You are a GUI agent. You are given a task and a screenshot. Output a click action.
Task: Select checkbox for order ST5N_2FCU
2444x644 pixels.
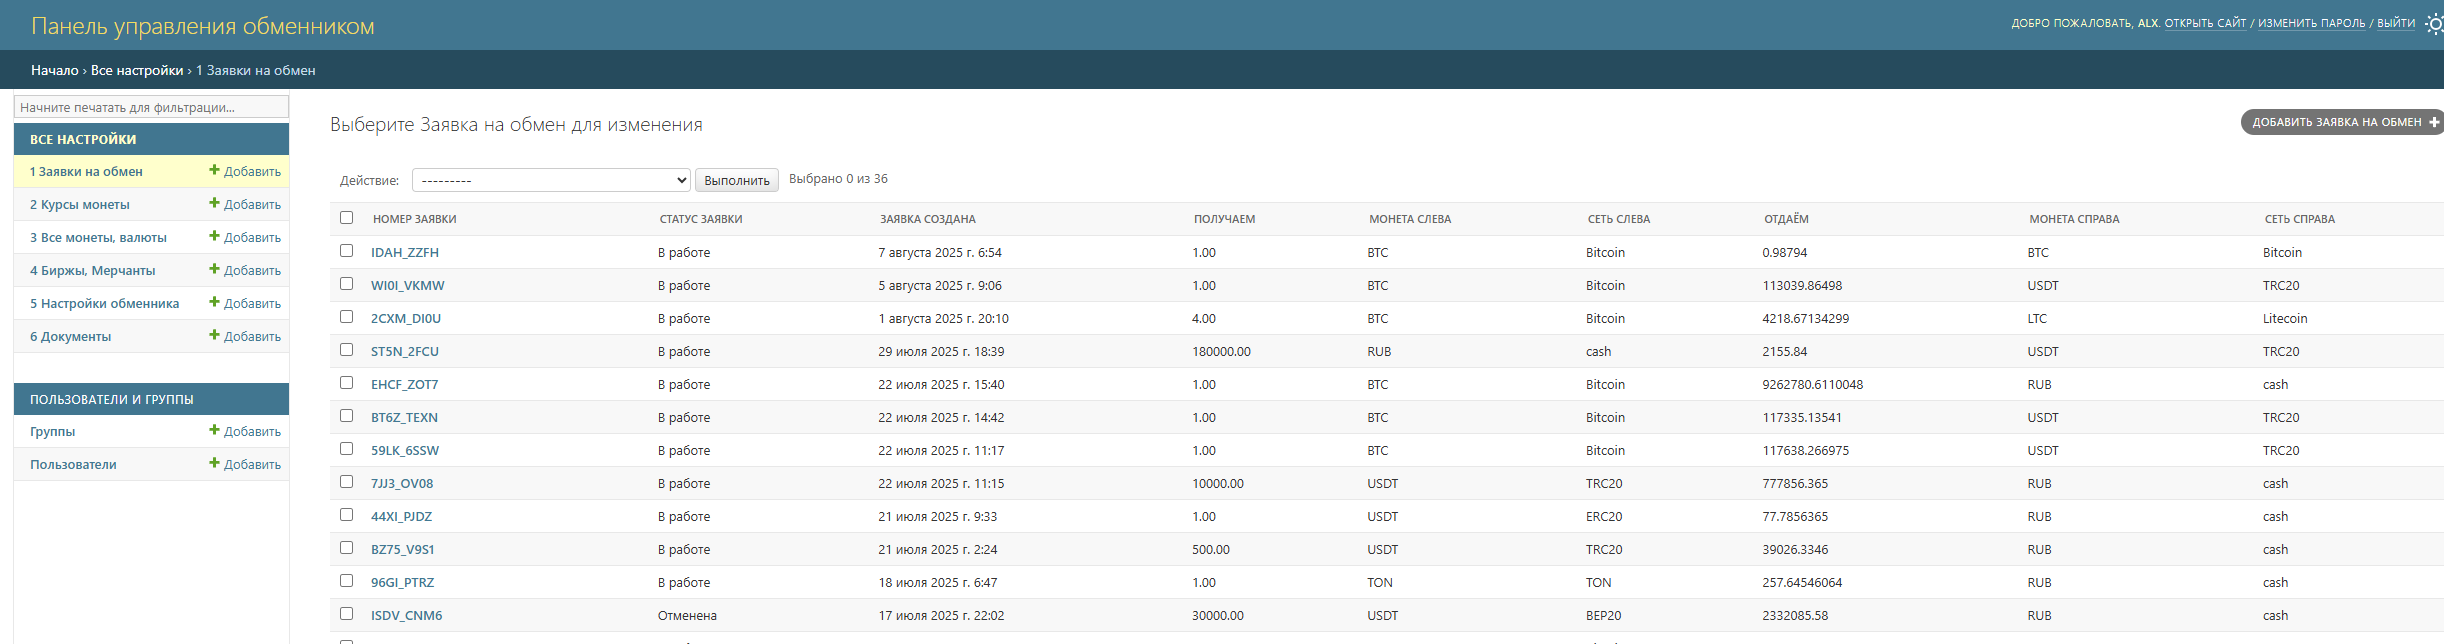click(x=347, y=350)
